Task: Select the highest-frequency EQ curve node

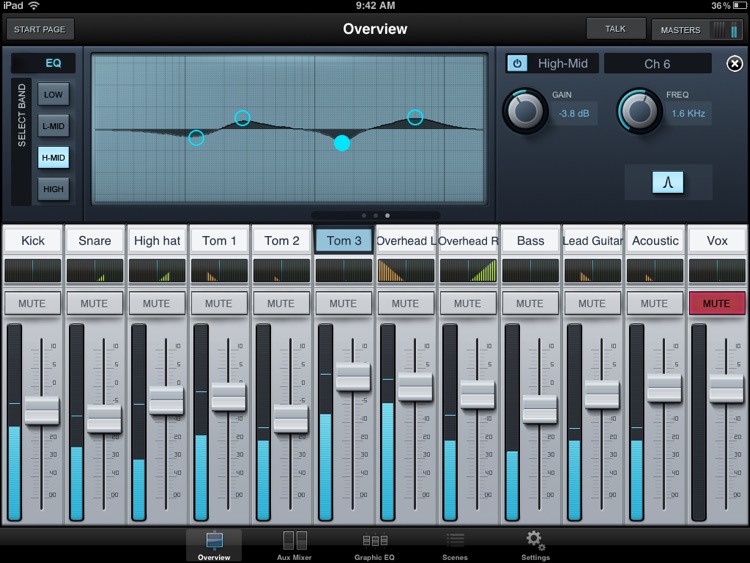Action: point(415,117)
